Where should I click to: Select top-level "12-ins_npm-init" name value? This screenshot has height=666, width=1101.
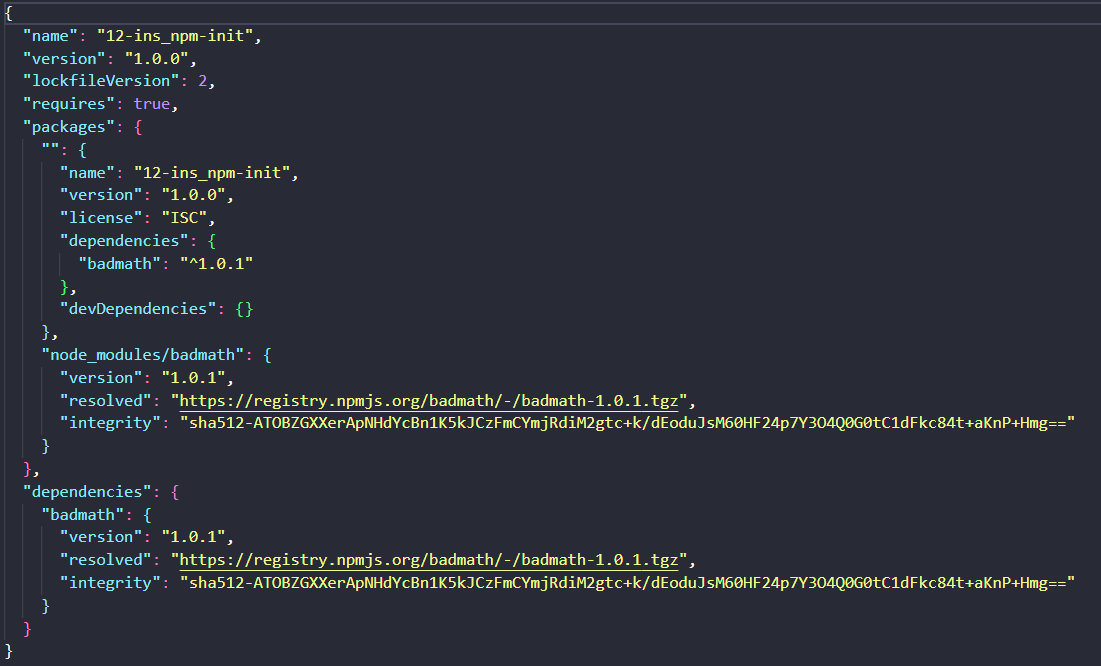coord(175,36)
